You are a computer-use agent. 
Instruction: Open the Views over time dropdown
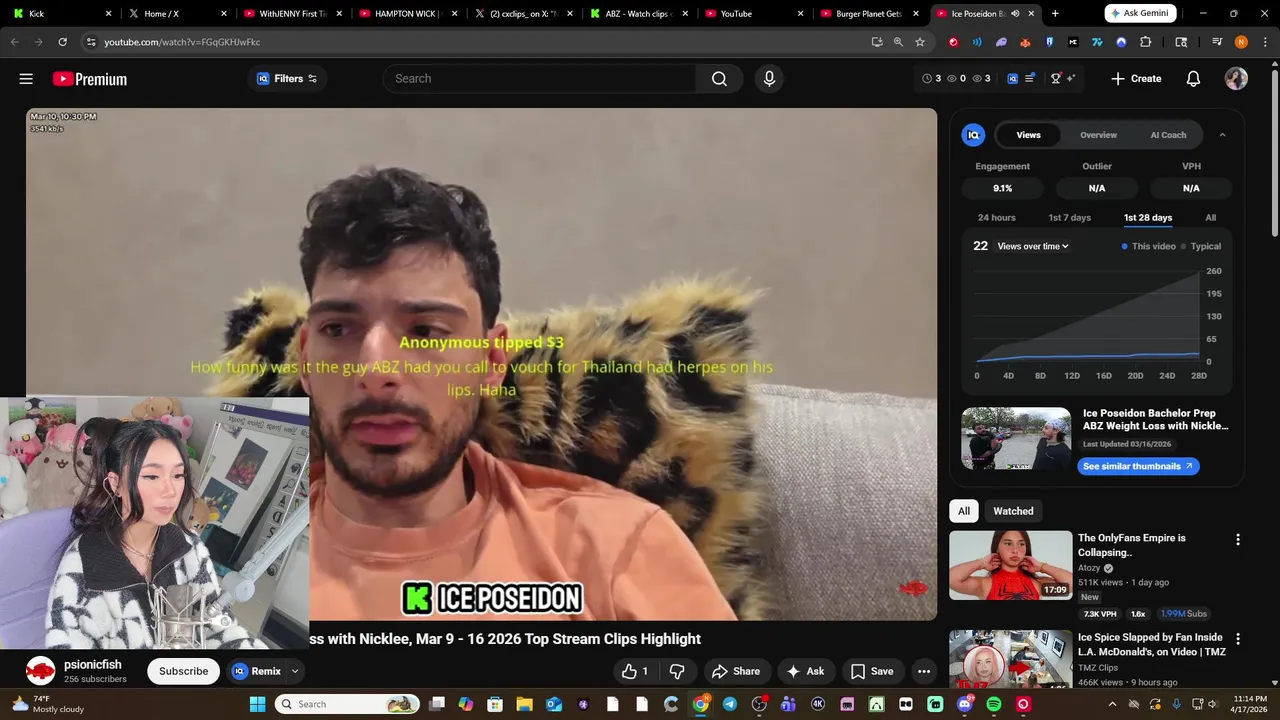[1033, 246]
